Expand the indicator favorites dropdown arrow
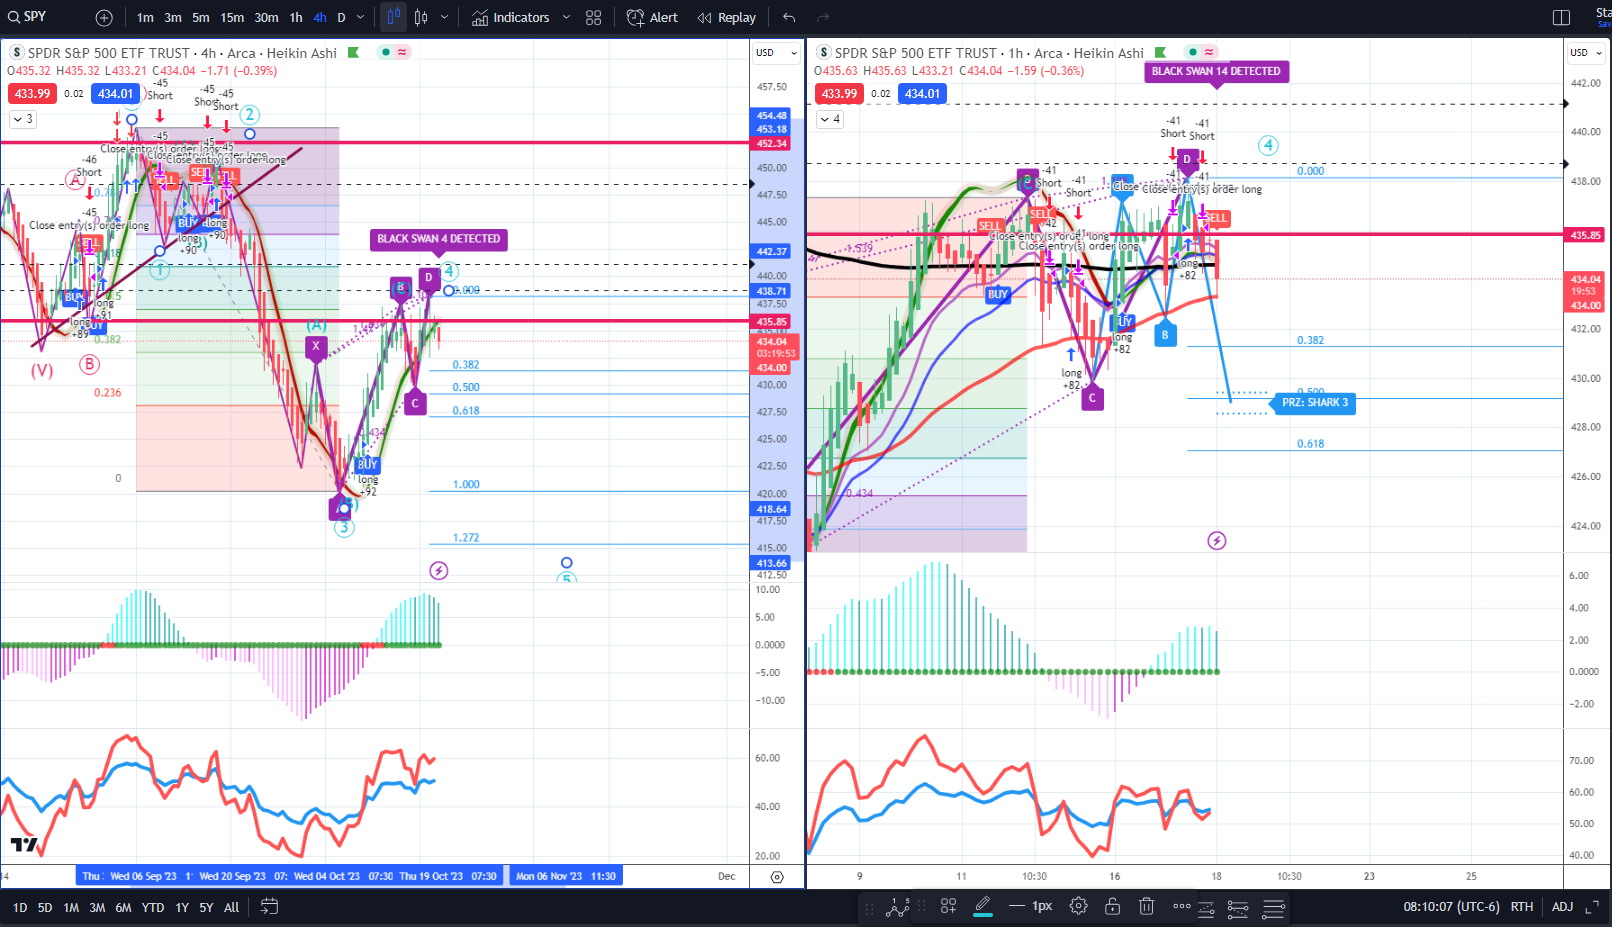 pyautogui.click(x=566, y=18)
